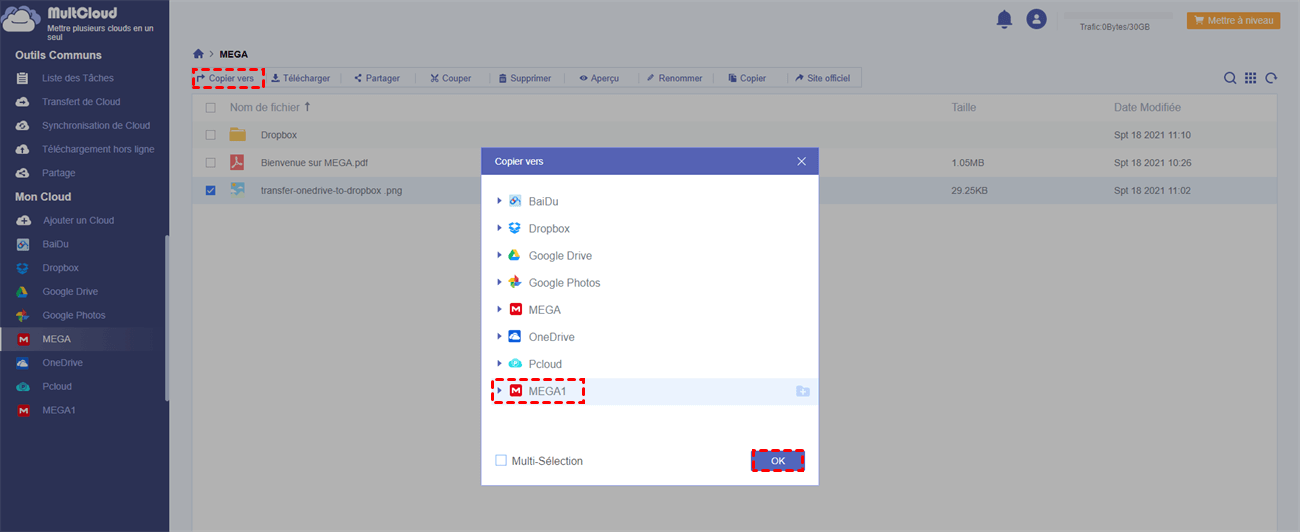The height and width of the screenshot is (532, 1300).
Task: Click the Liste des Tâches icon
Action: 23,78
